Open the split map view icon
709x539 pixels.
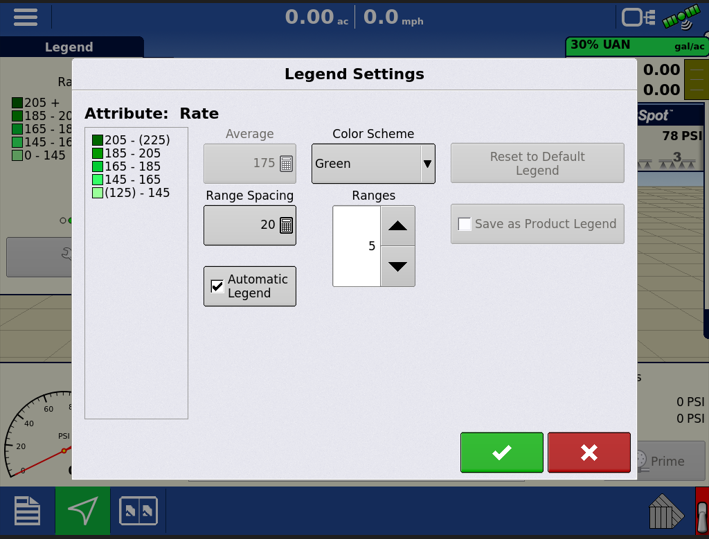138,511
